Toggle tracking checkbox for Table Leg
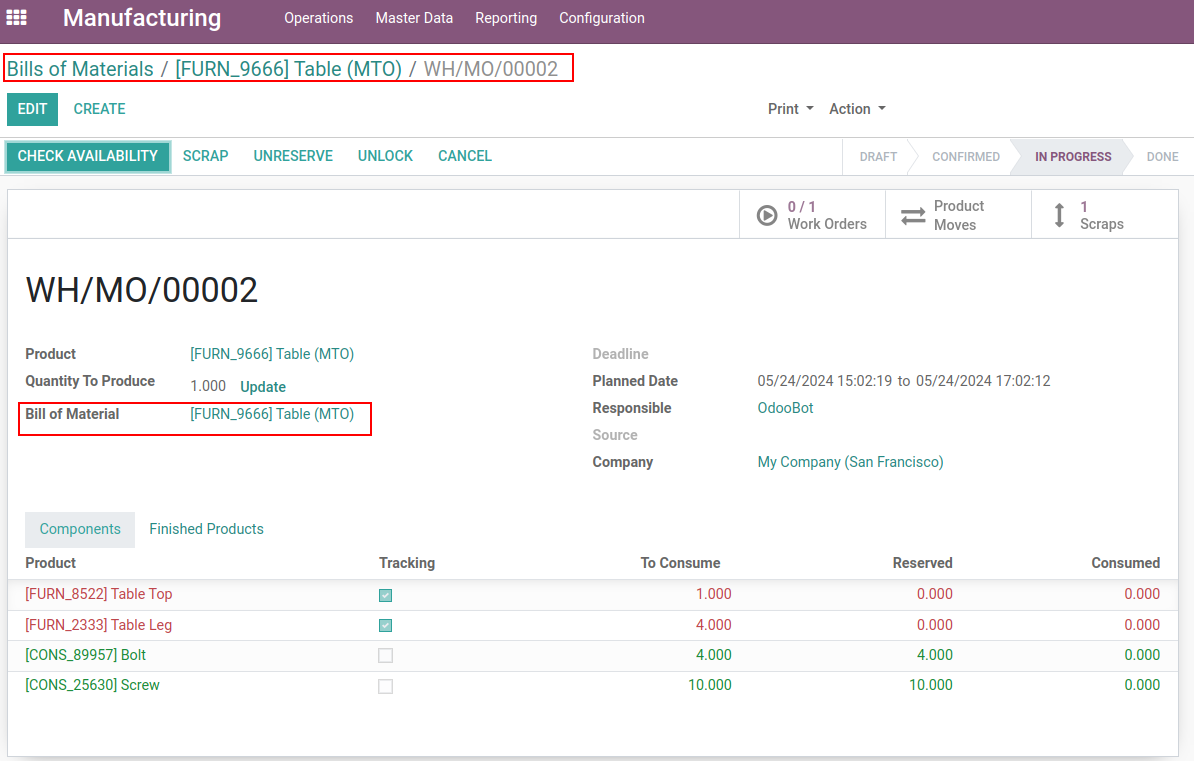 point(385,626)
